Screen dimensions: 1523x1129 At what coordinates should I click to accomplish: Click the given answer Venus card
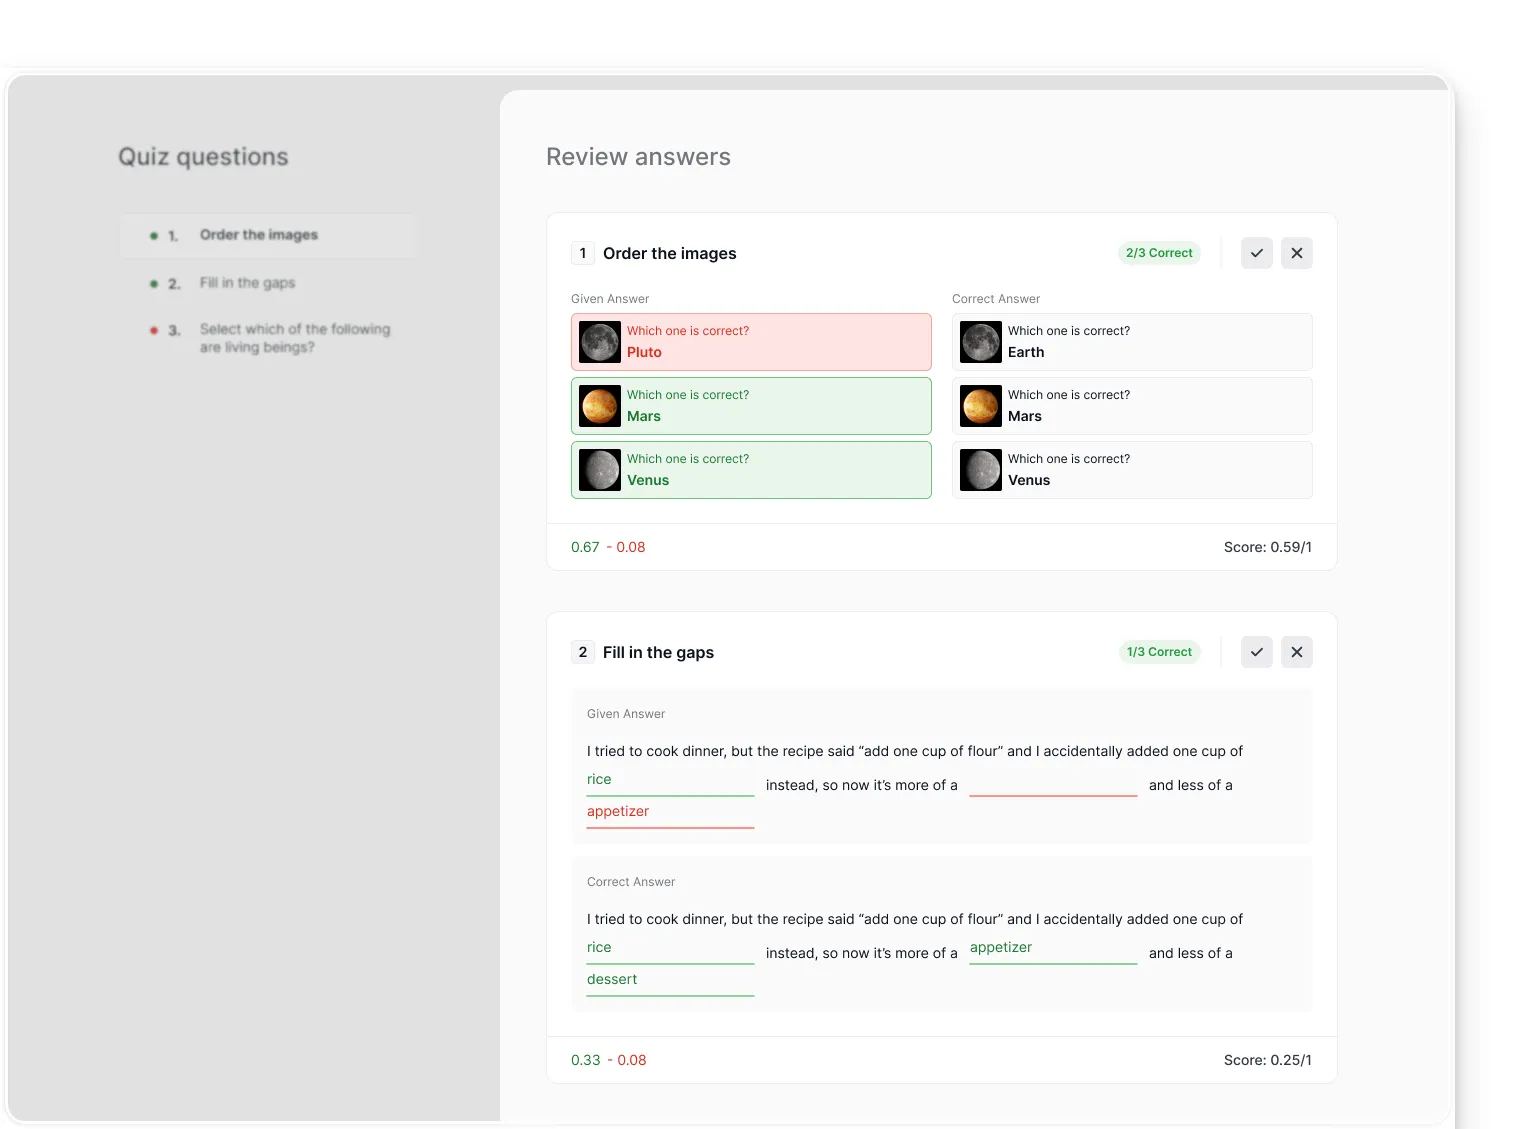[751, 470]
